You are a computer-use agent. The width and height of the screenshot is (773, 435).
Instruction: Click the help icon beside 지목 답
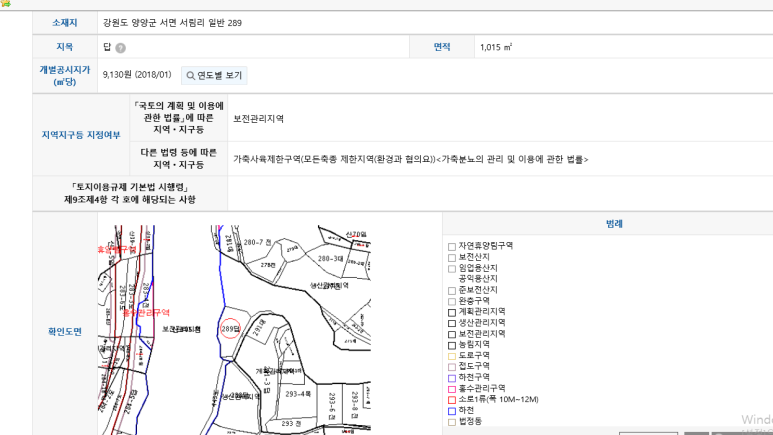pos(121,47)
